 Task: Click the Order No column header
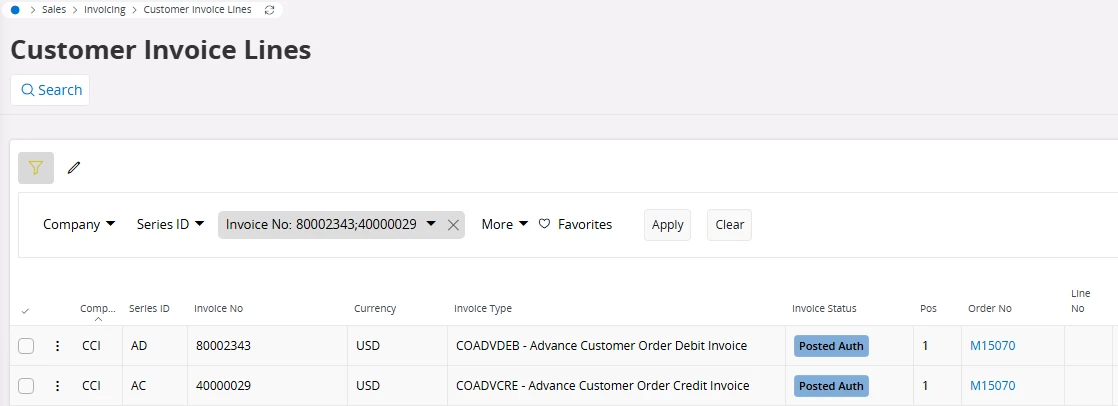(990, 309)
